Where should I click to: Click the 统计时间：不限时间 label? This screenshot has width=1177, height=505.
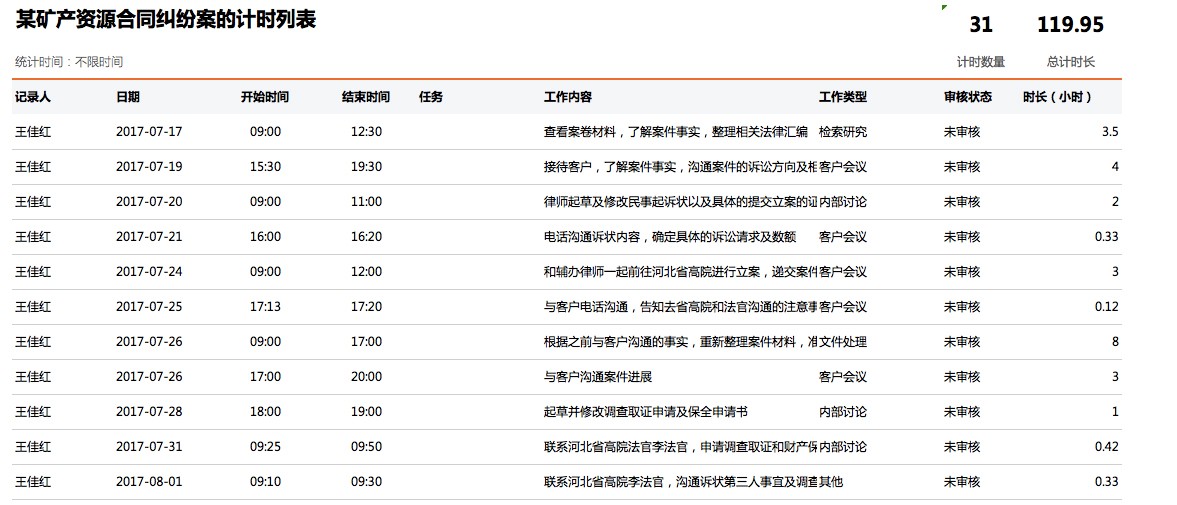click(69, 62)
